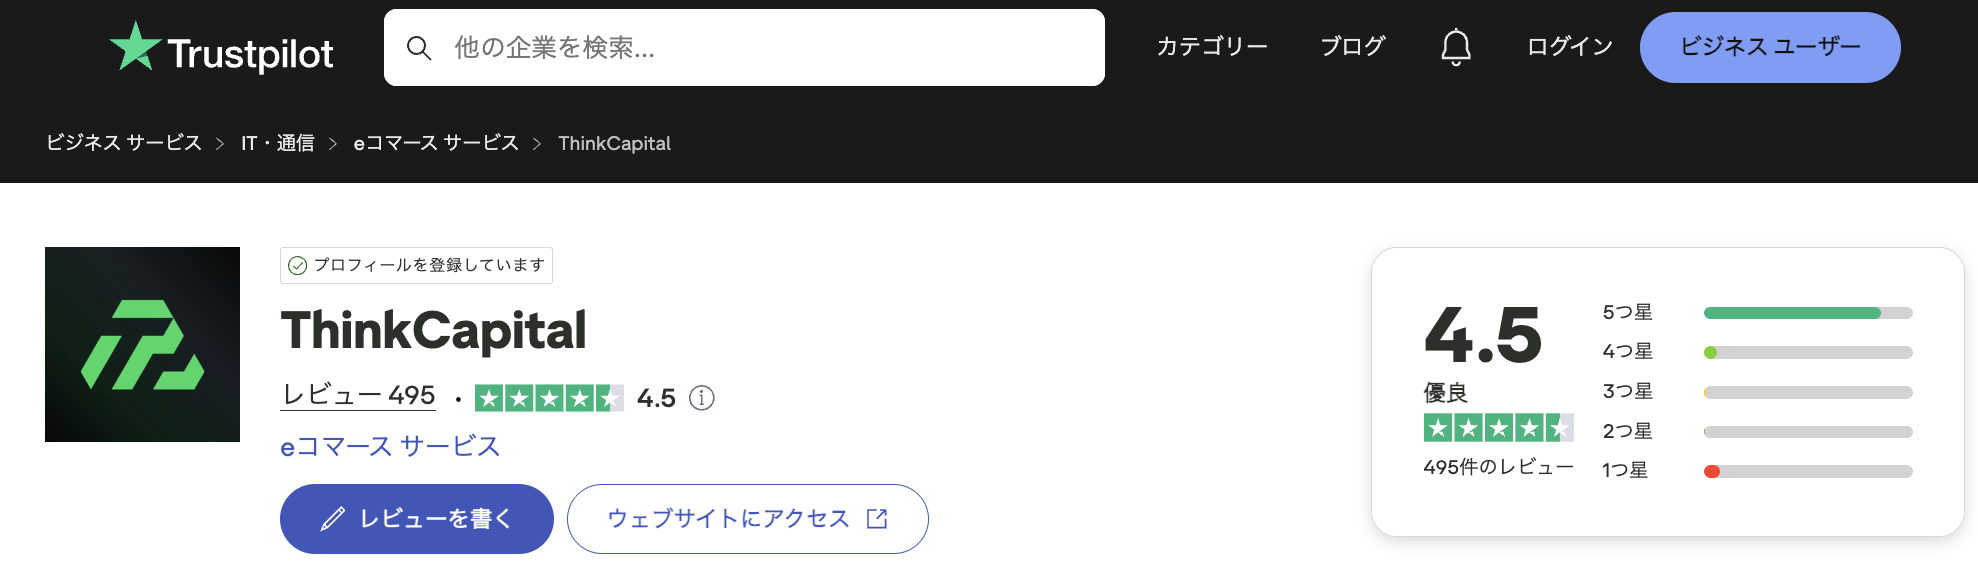Open the eコマース サービス breadcrumb link

point(436,143)
